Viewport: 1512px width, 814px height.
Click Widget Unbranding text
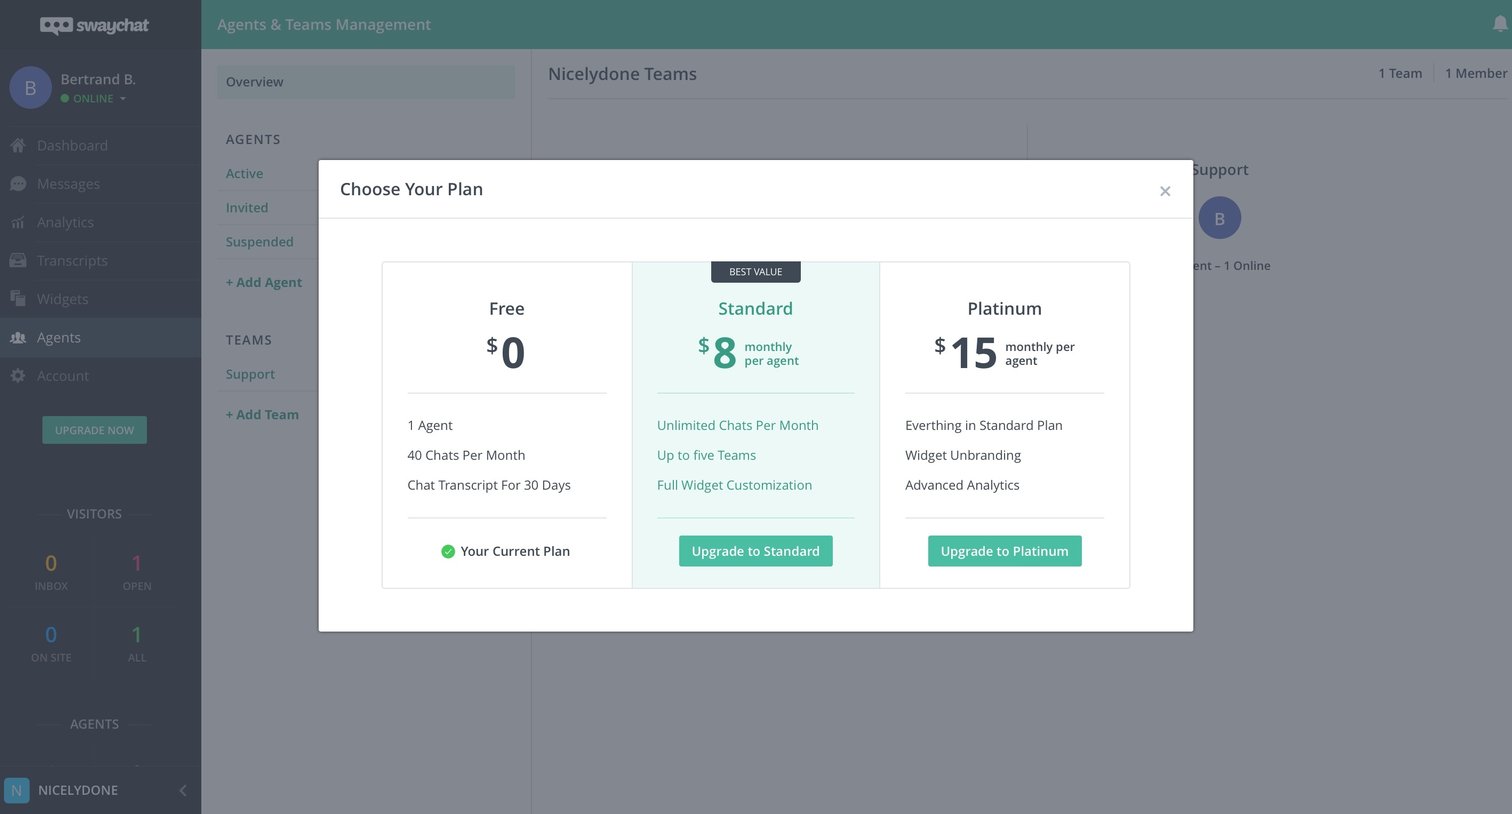point(963,455)
